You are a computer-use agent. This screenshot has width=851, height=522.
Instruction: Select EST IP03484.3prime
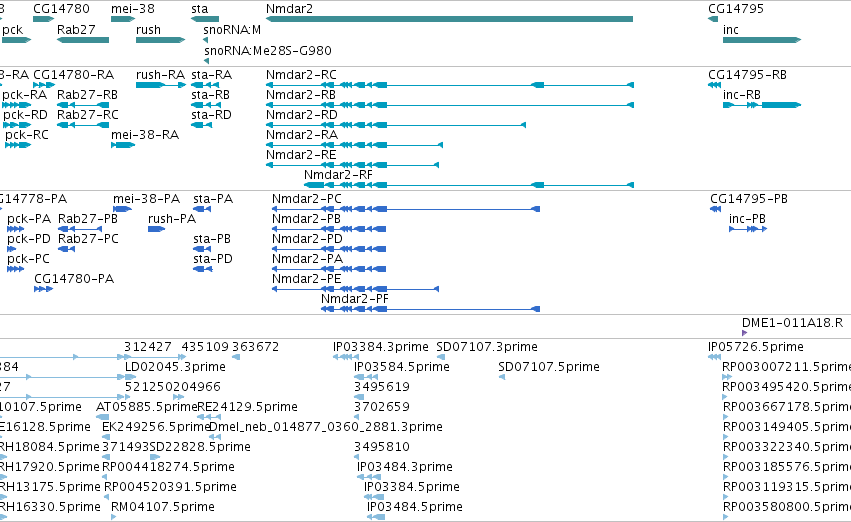click(369, 476)
